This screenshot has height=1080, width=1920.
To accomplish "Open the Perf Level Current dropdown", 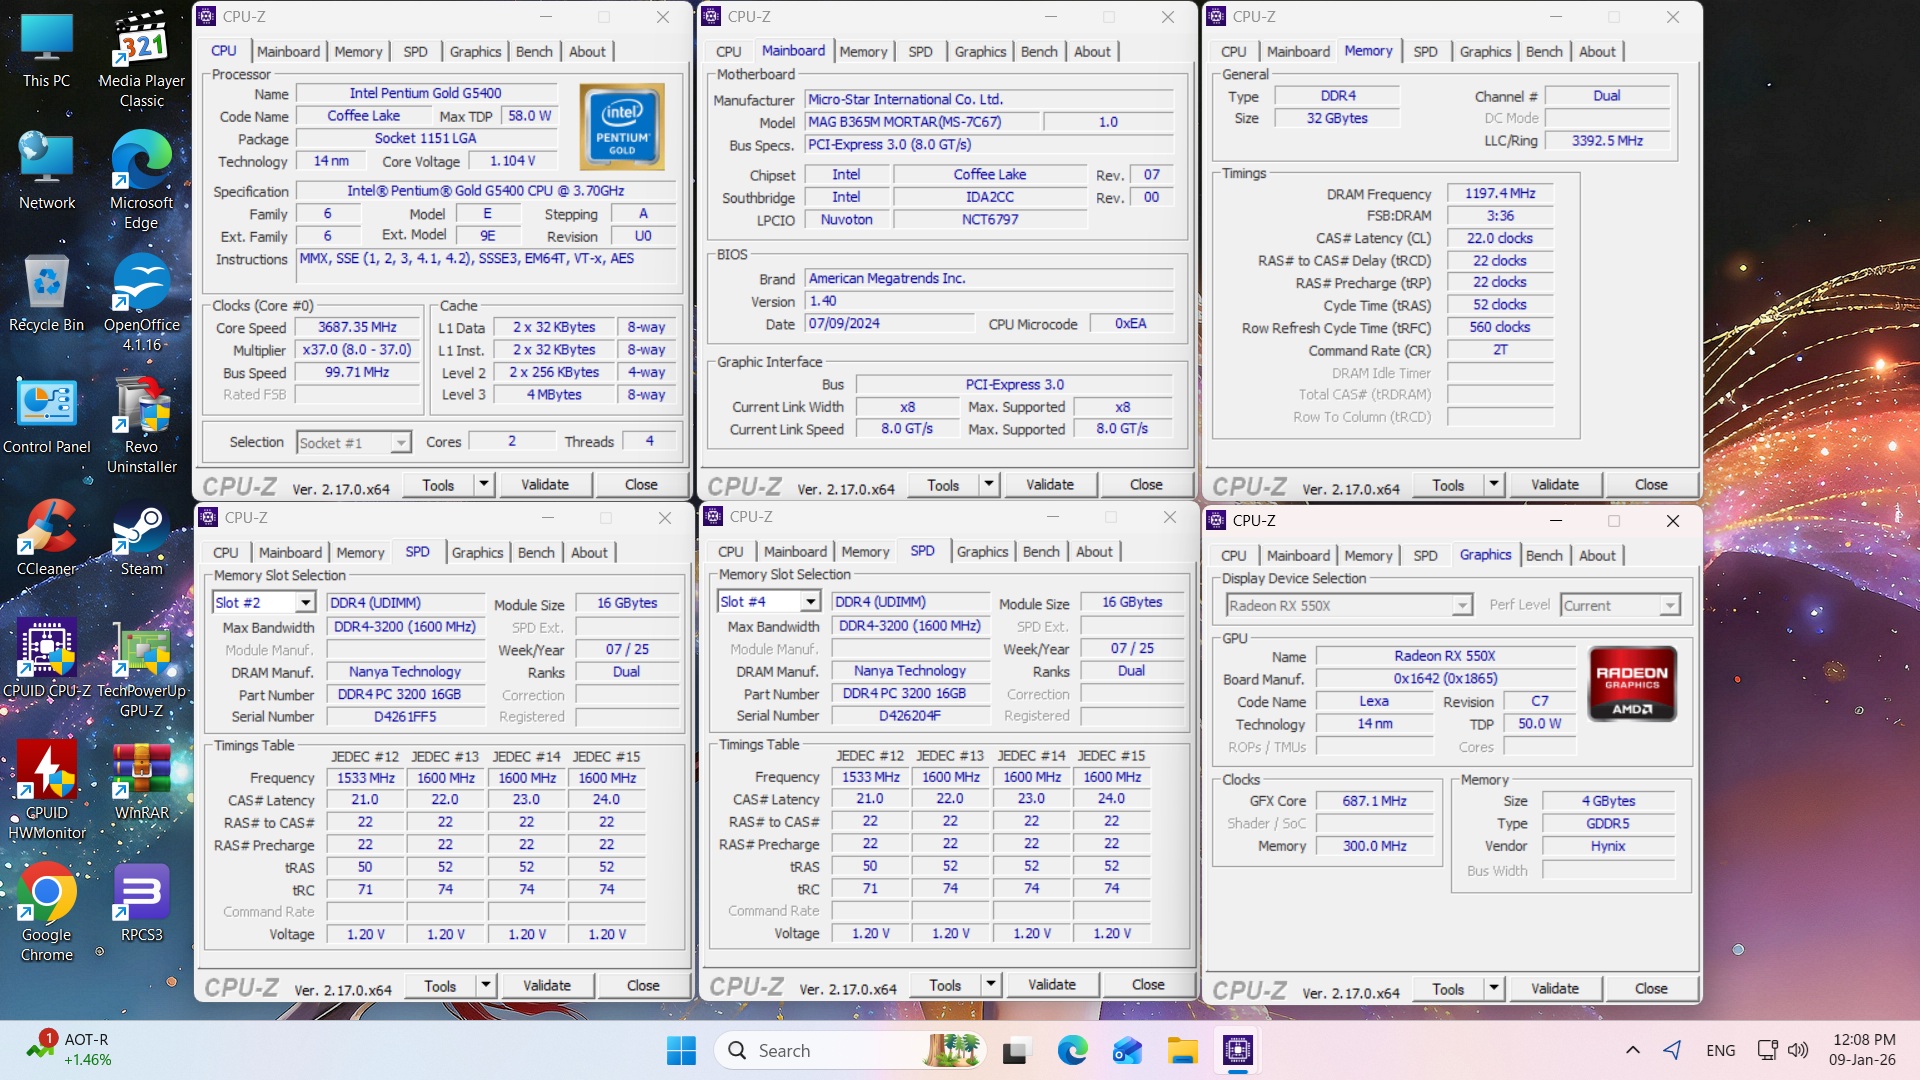I will [1669, 606].
